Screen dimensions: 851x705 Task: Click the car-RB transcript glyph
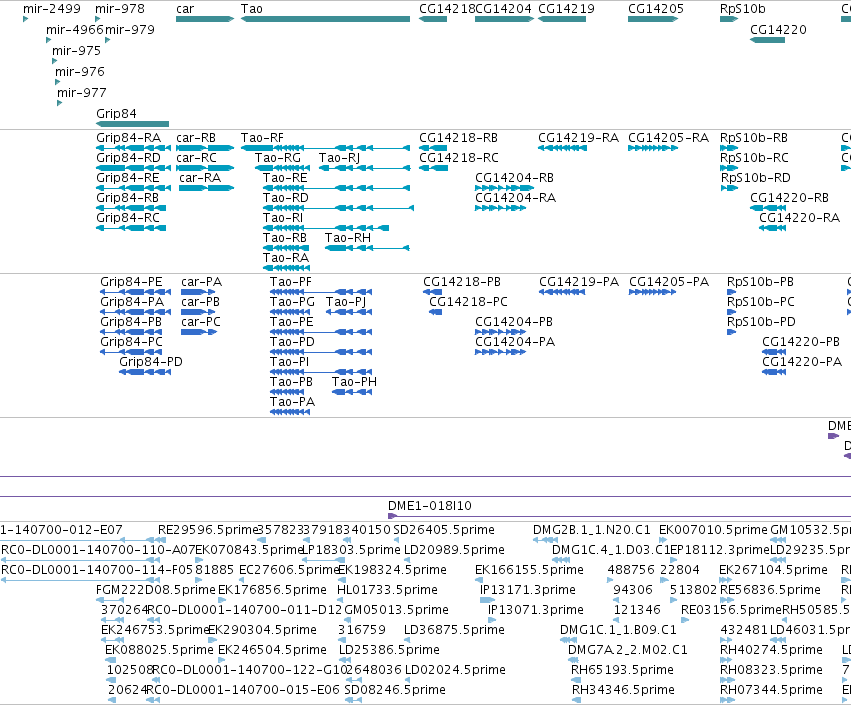[205, 148]
